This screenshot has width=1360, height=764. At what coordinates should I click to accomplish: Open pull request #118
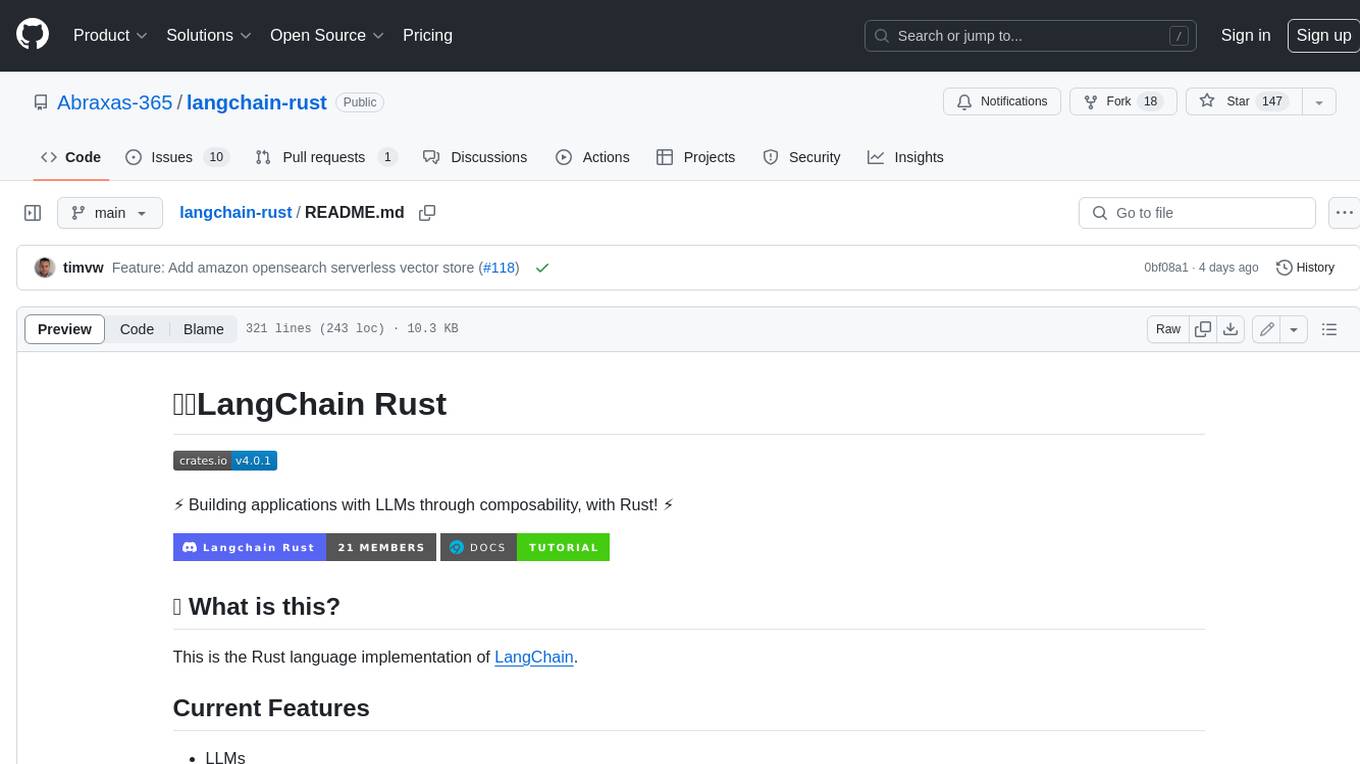click(x=497, y=268)
